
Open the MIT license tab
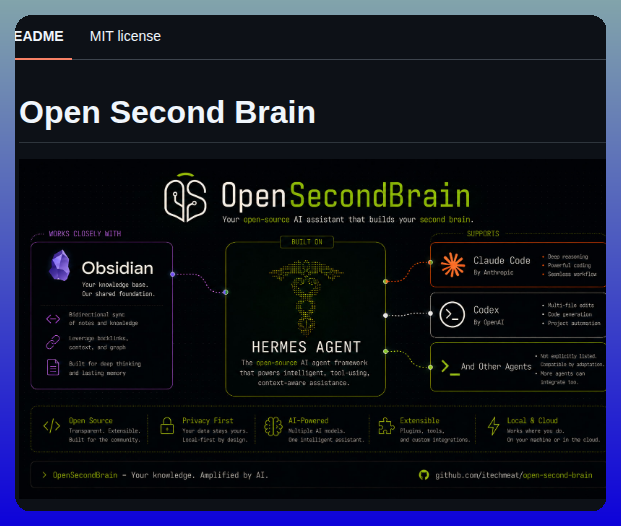coord(125,36)
